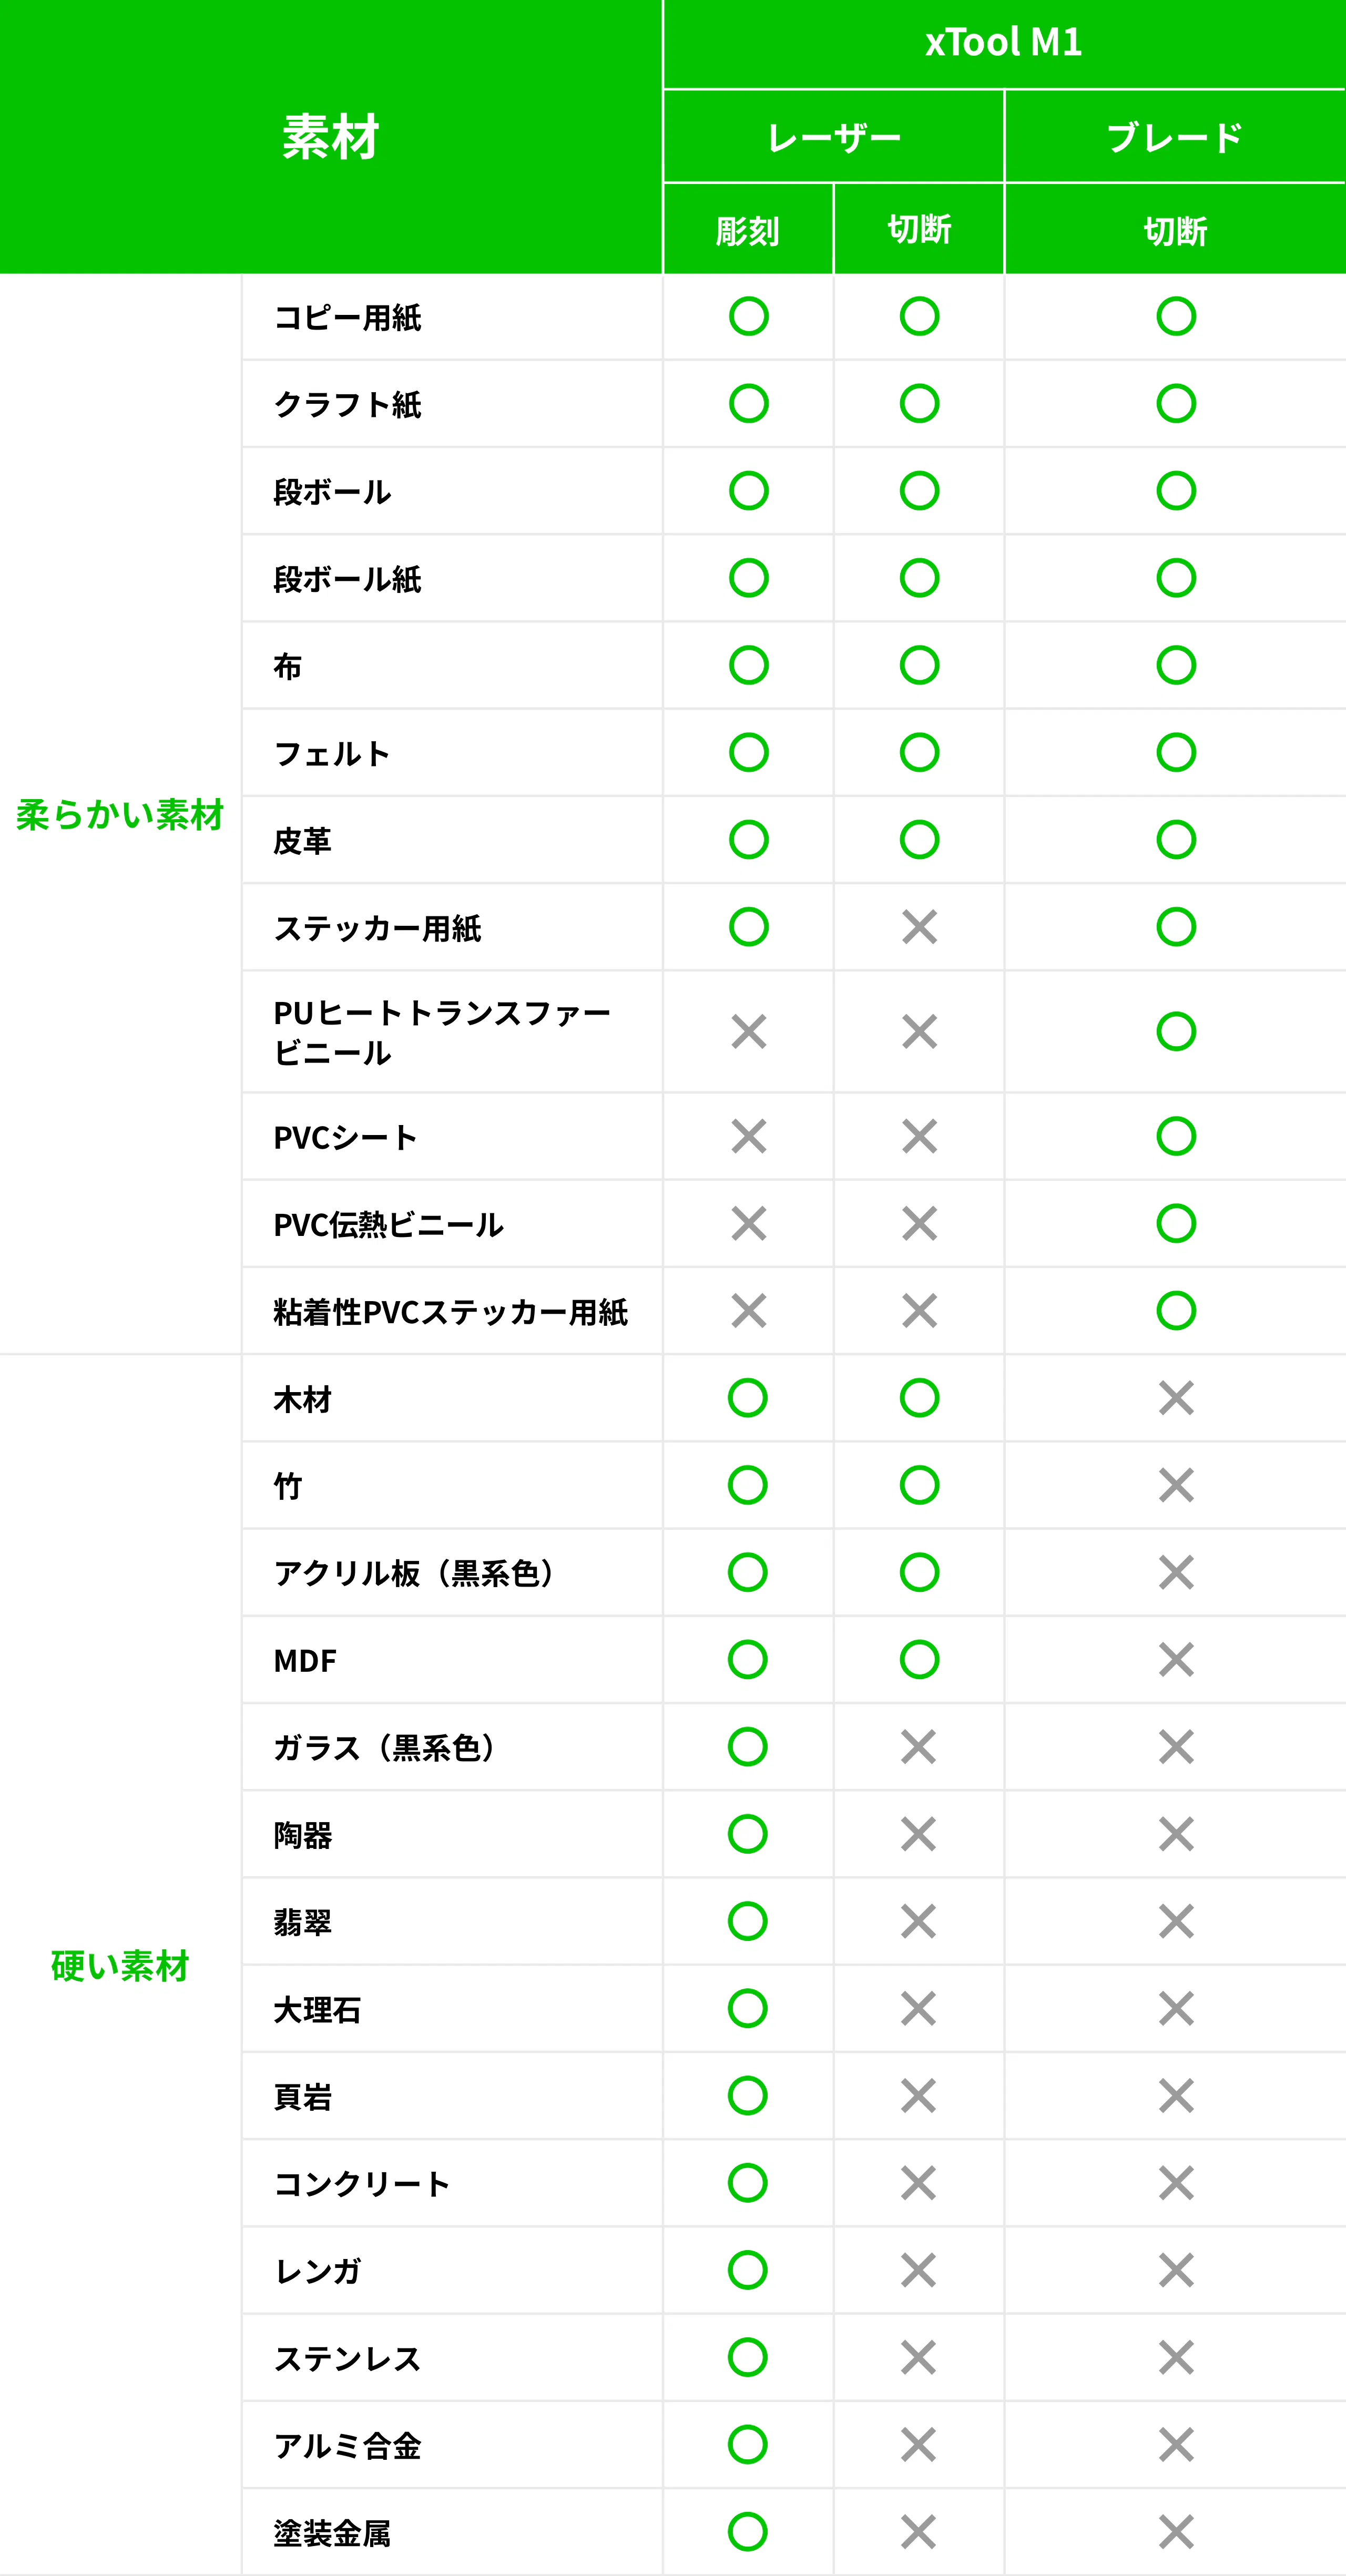
Task: Click blade cutting cross for 木材 row
Action: coord(1176,1398)
